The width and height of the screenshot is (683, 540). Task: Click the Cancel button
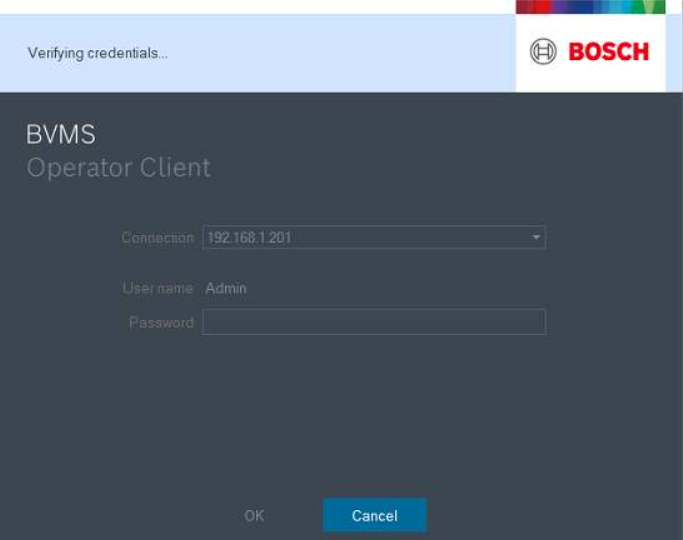coord(375,515)
